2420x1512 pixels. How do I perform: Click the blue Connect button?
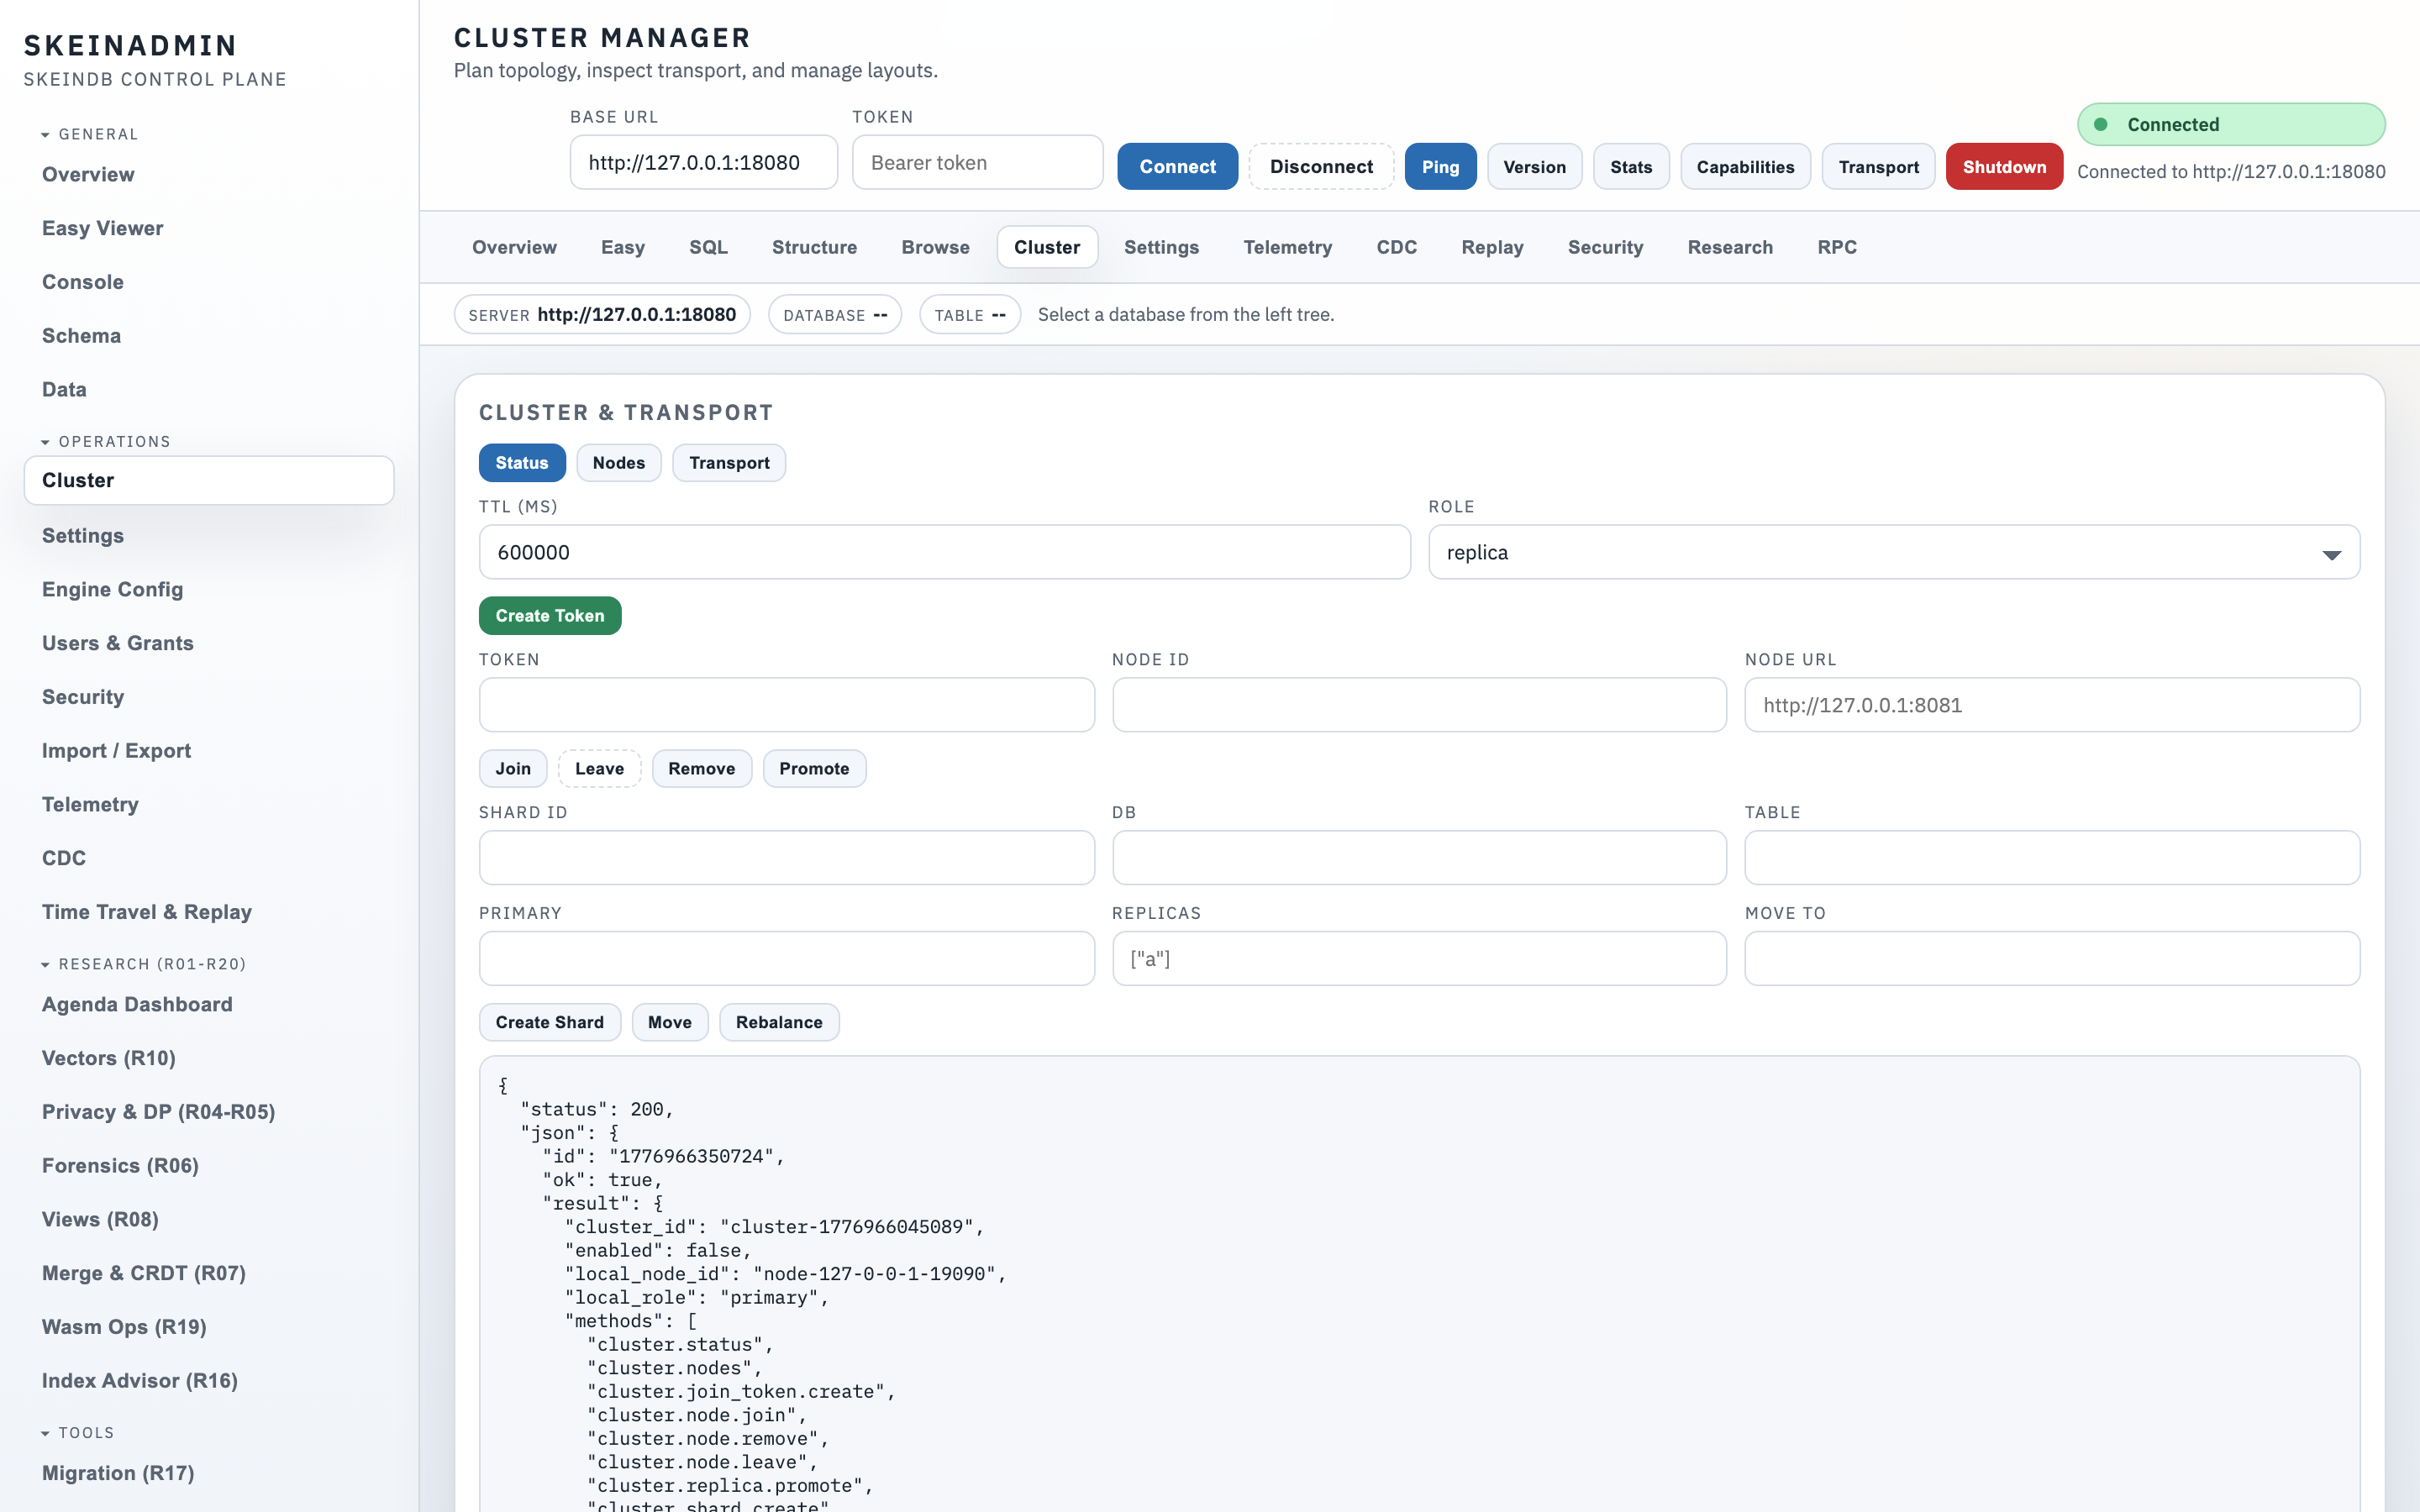1177,166
